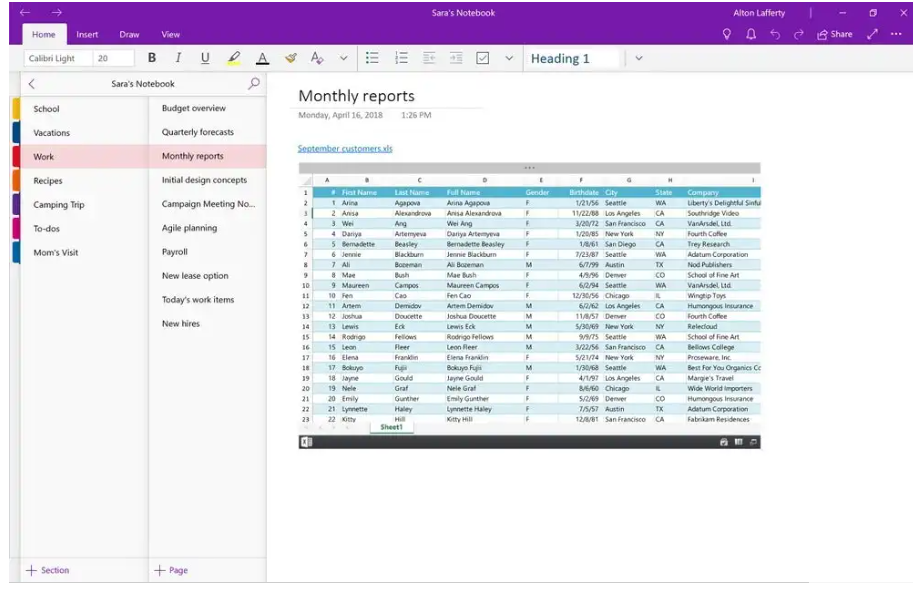Screen dimensions: 913x592
Task: Open the Draw tab
Action: (129, 34)
